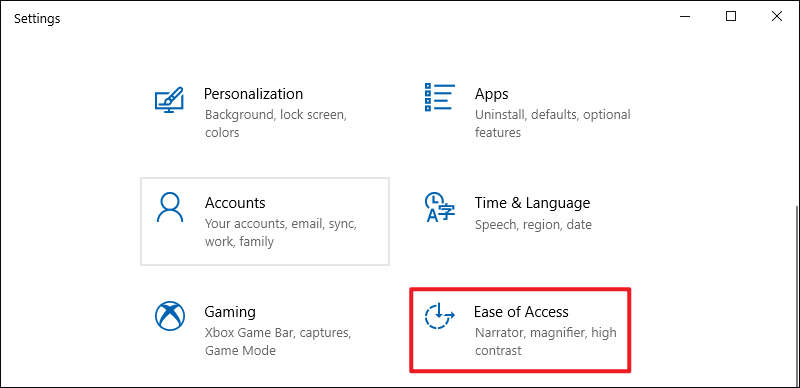Click the vertical scrollbar thumb on the right edge
This screenshot has width=800, height=388.
(x=796, y=296)
